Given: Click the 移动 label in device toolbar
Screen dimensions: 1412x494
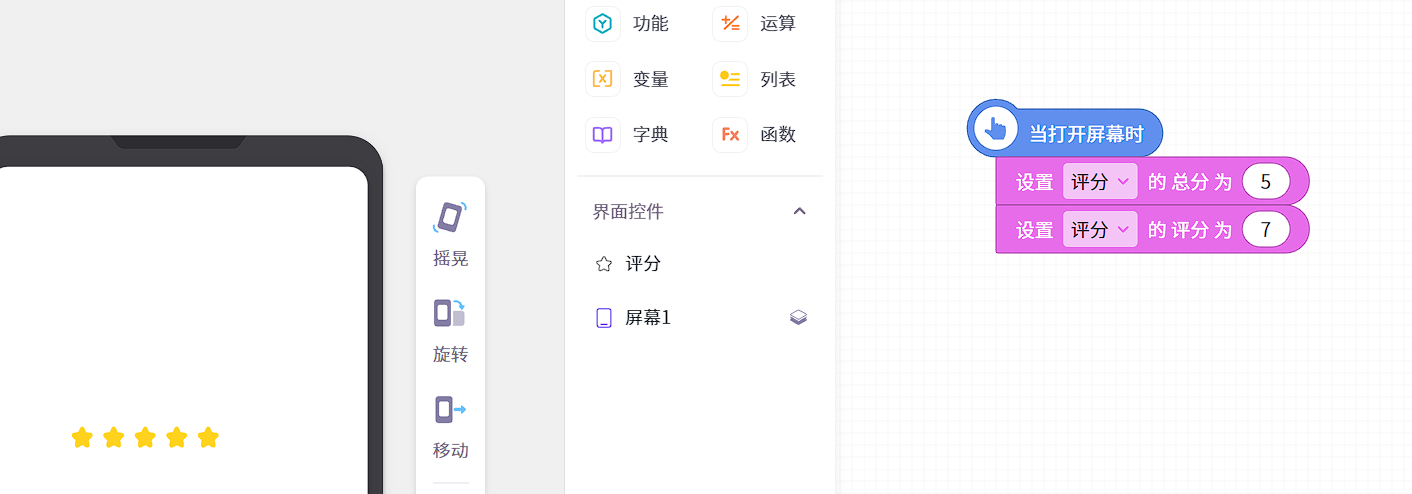Looking at the screenshot, I should tap(451, 450).
